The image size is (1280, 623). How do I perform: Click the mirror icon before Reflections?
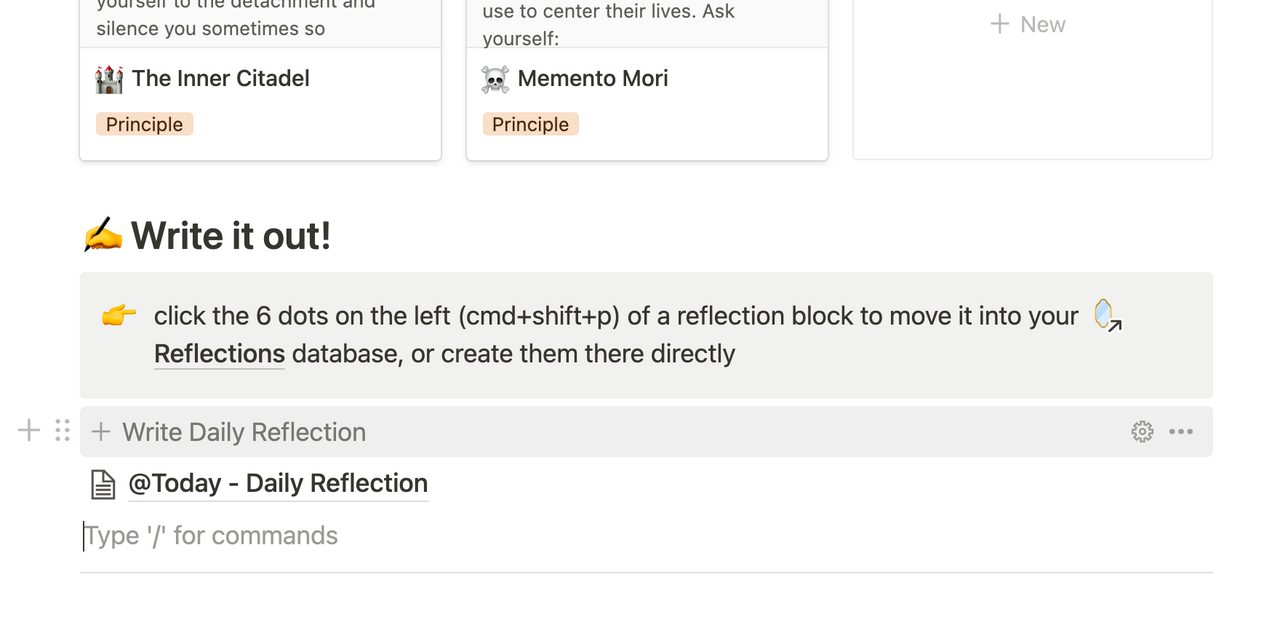click(1107, 315)
